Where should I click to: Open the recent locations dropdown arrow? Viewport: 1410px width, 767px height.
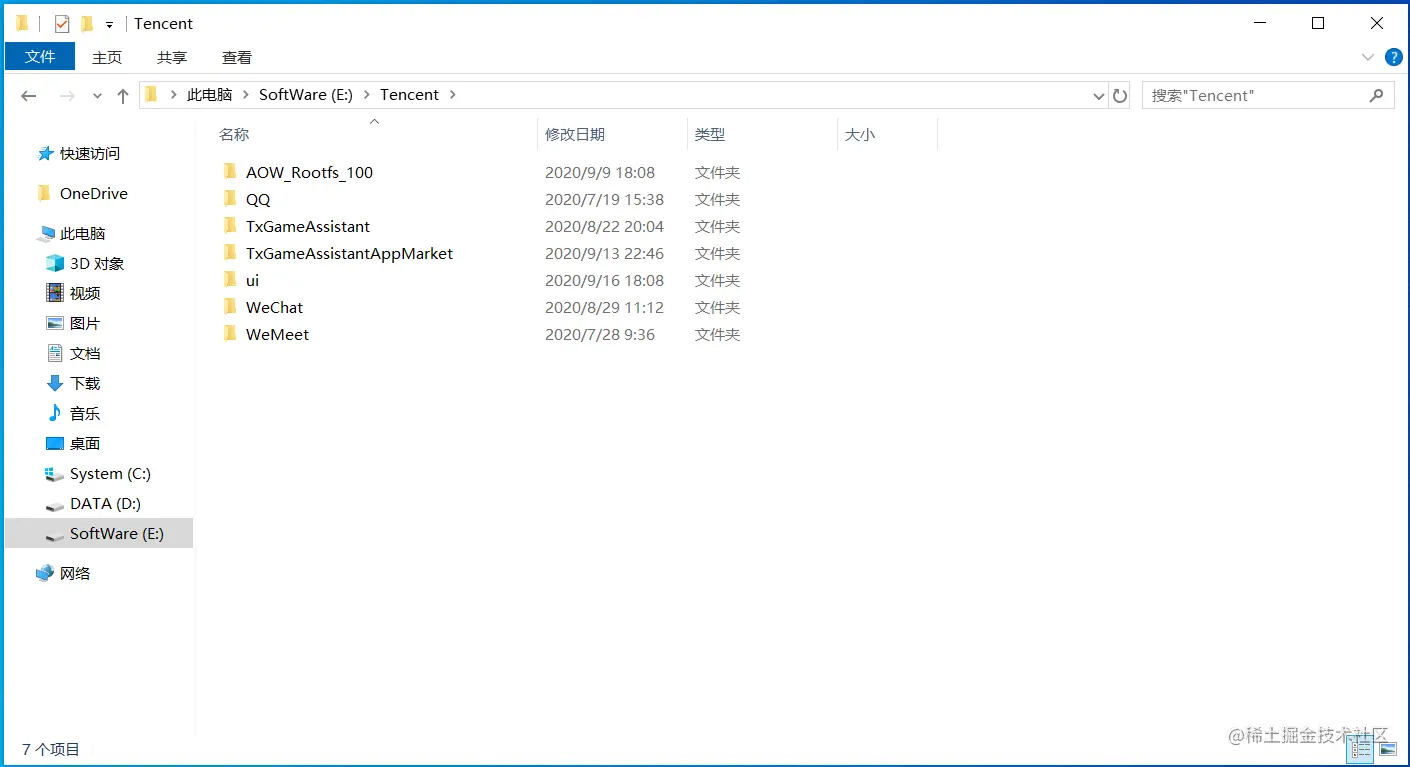(97, 96)
